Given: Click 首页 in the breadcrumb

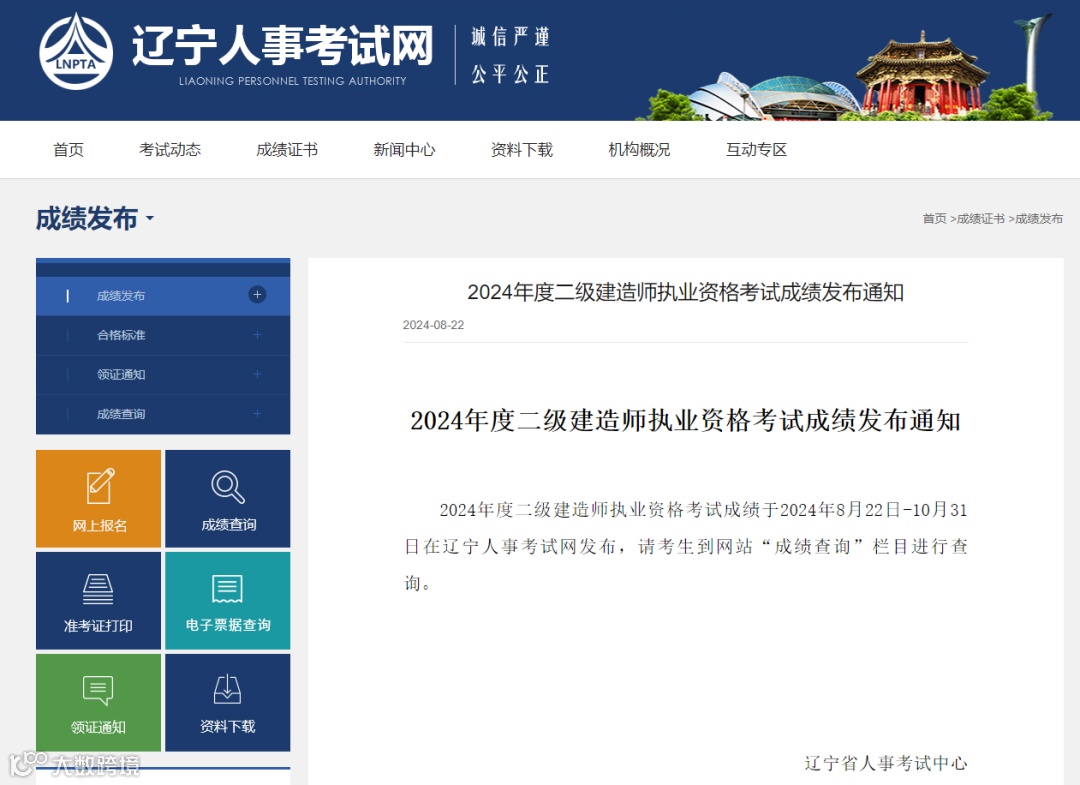Looking at the screenshot, I should 934,218.
